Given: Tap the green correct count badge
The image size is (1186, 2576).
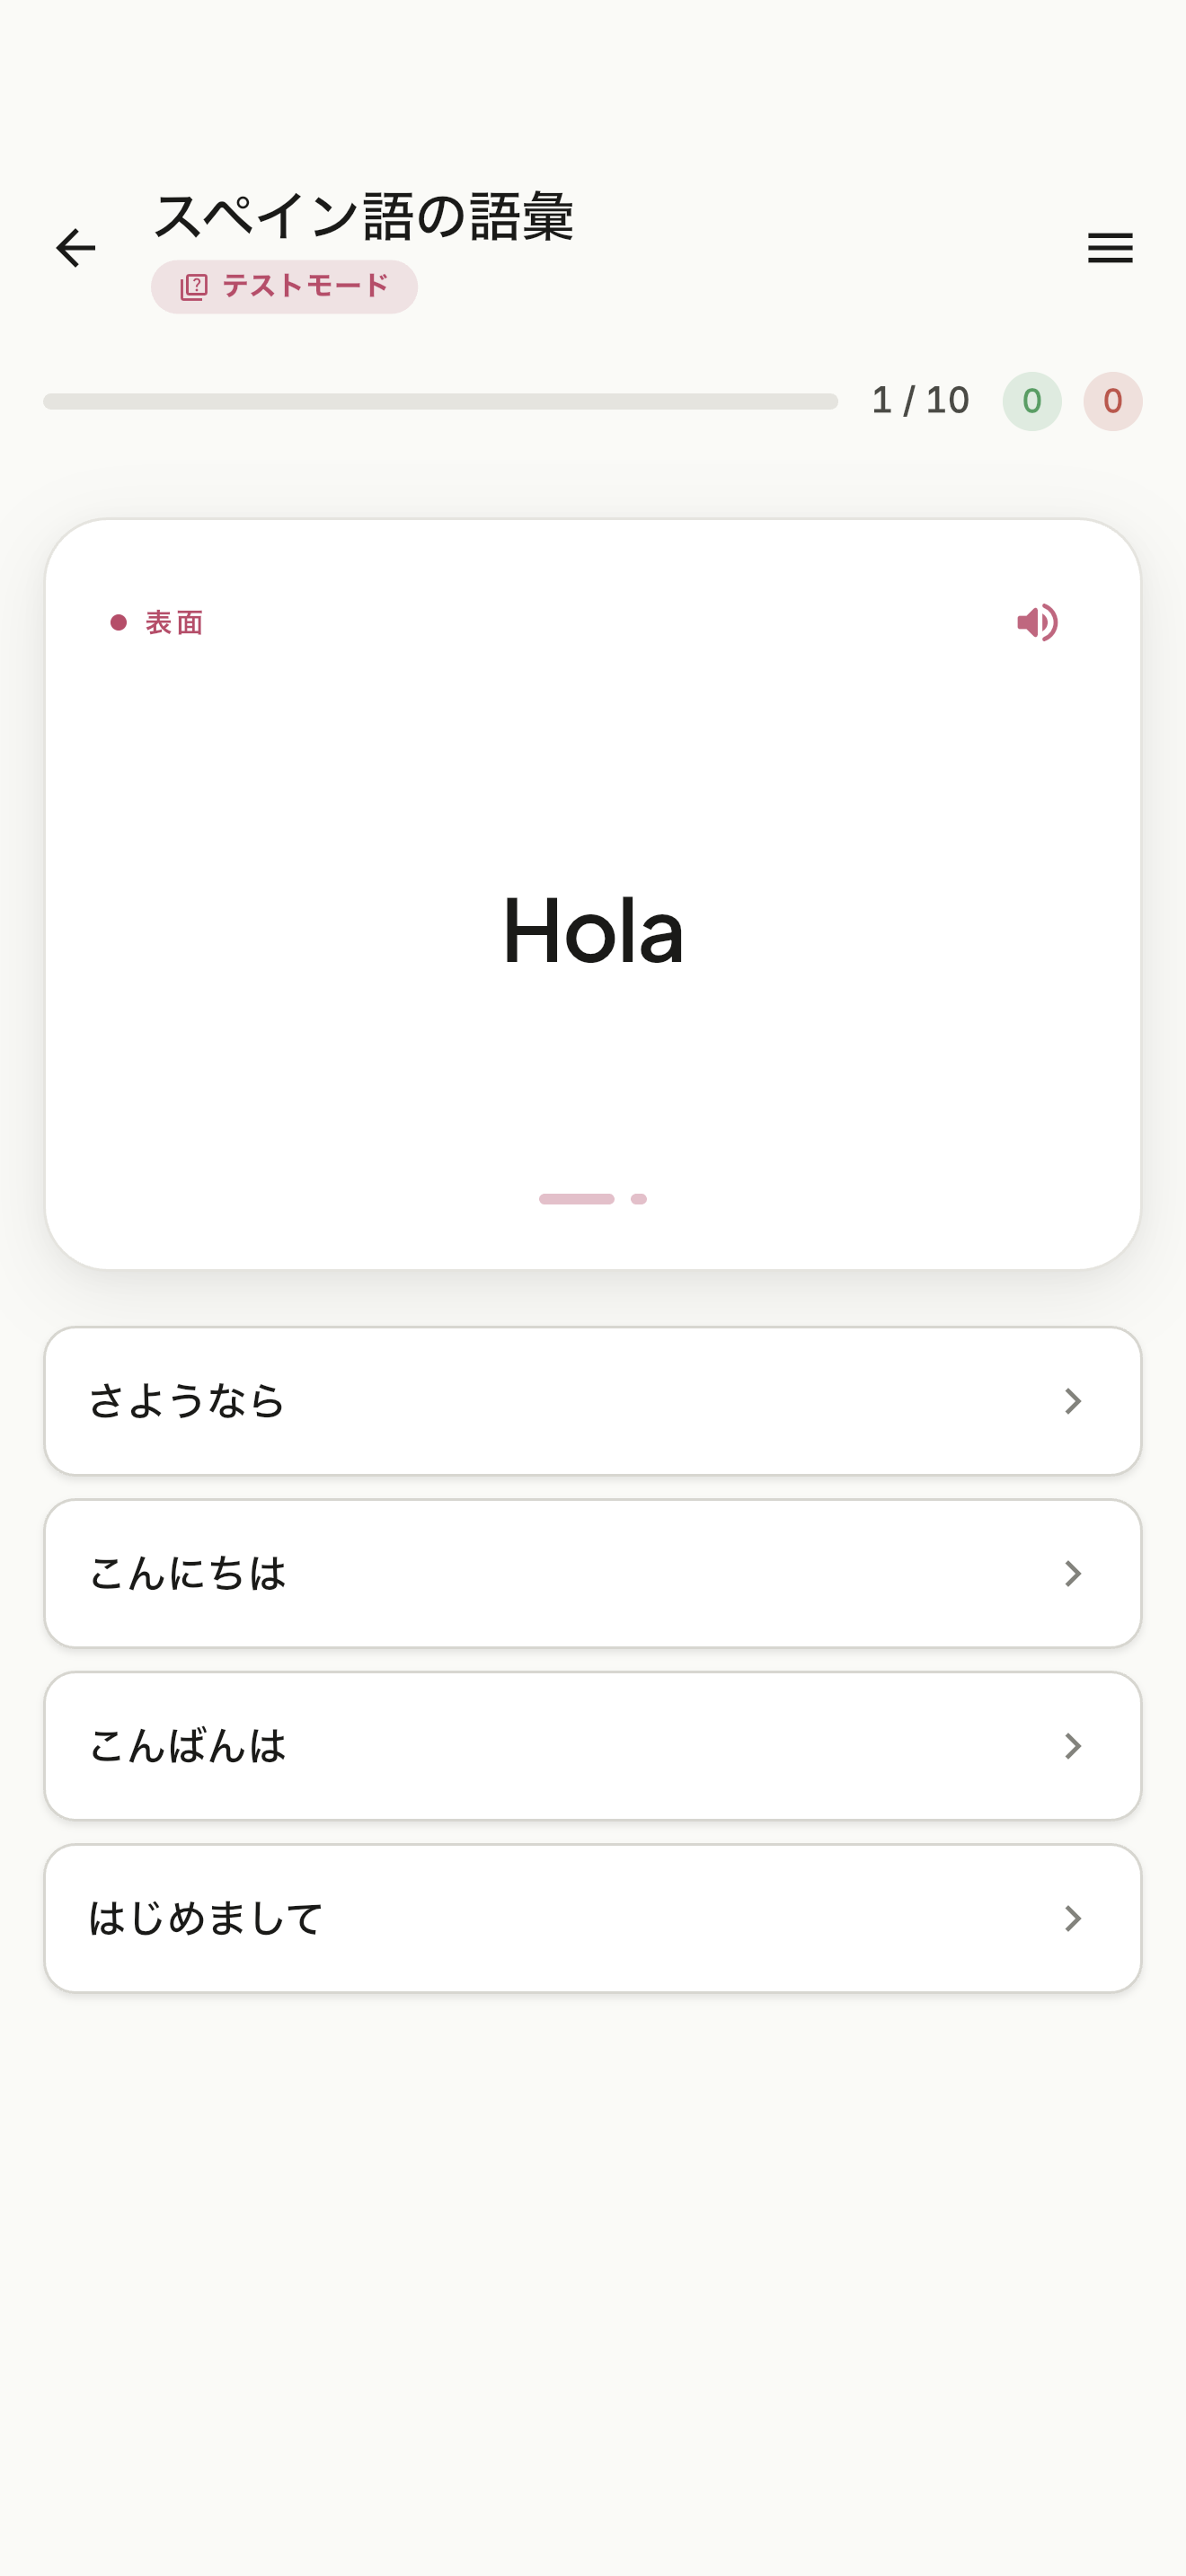Looking at the screenshot, I should [1032, 401].
